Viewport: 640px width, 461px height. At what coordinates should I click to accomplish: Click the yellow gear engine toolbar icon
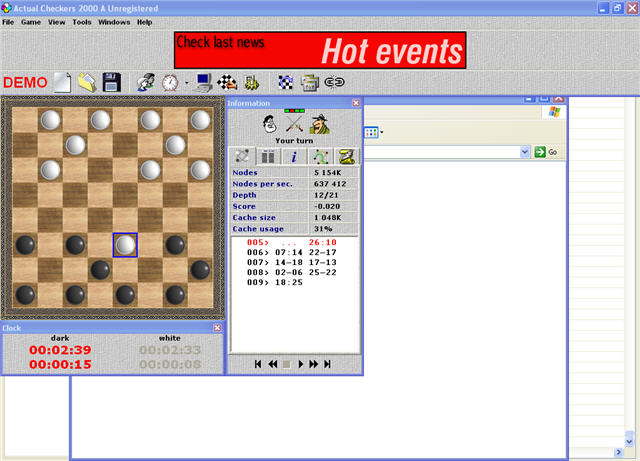[252, 83]
